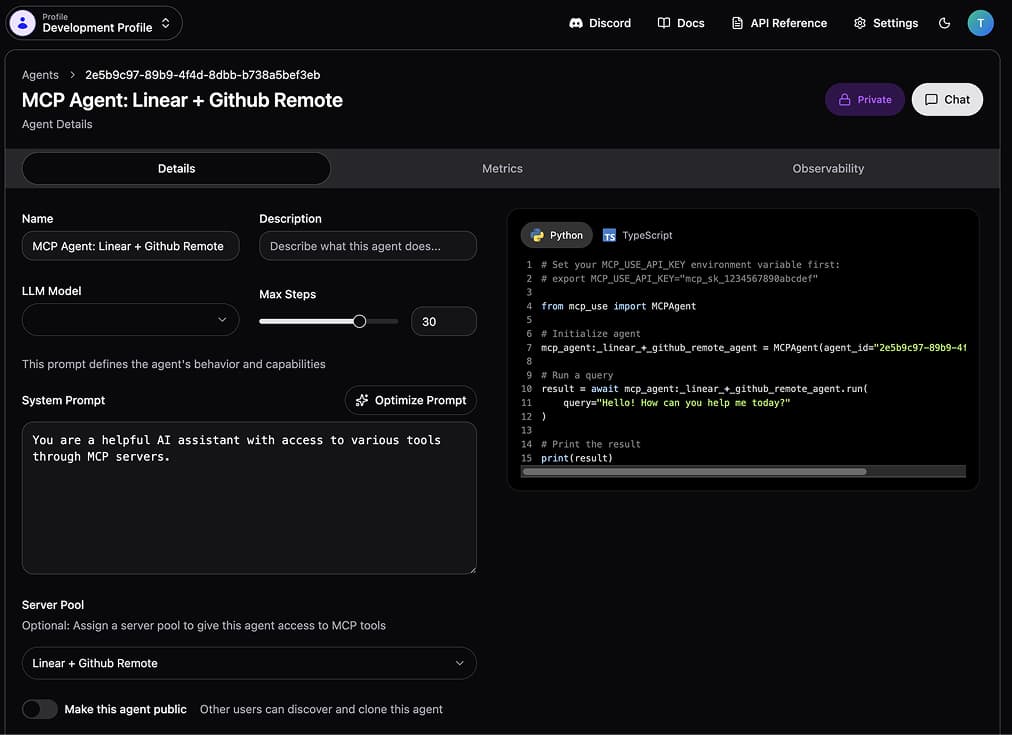
Task: Switch the Development Profile selector
Action: click(x=93, y=22)
